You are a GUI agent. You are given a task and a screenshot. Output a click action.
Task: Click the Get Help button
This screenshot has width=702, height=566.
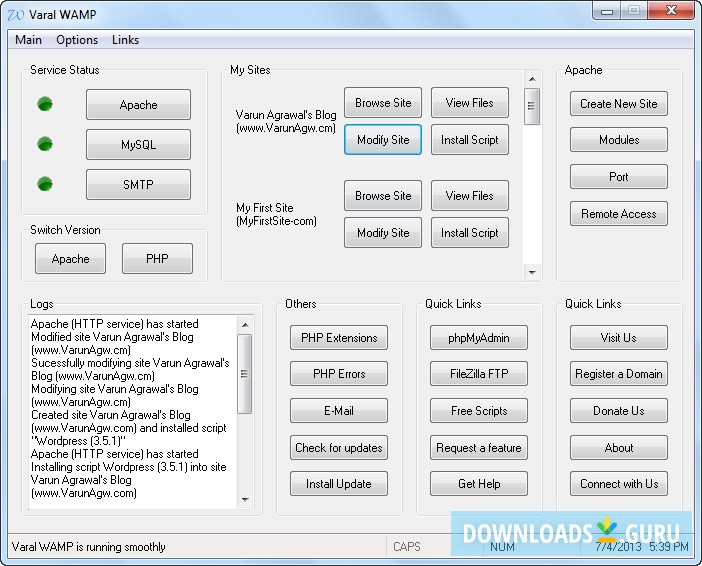pos(479,484)
